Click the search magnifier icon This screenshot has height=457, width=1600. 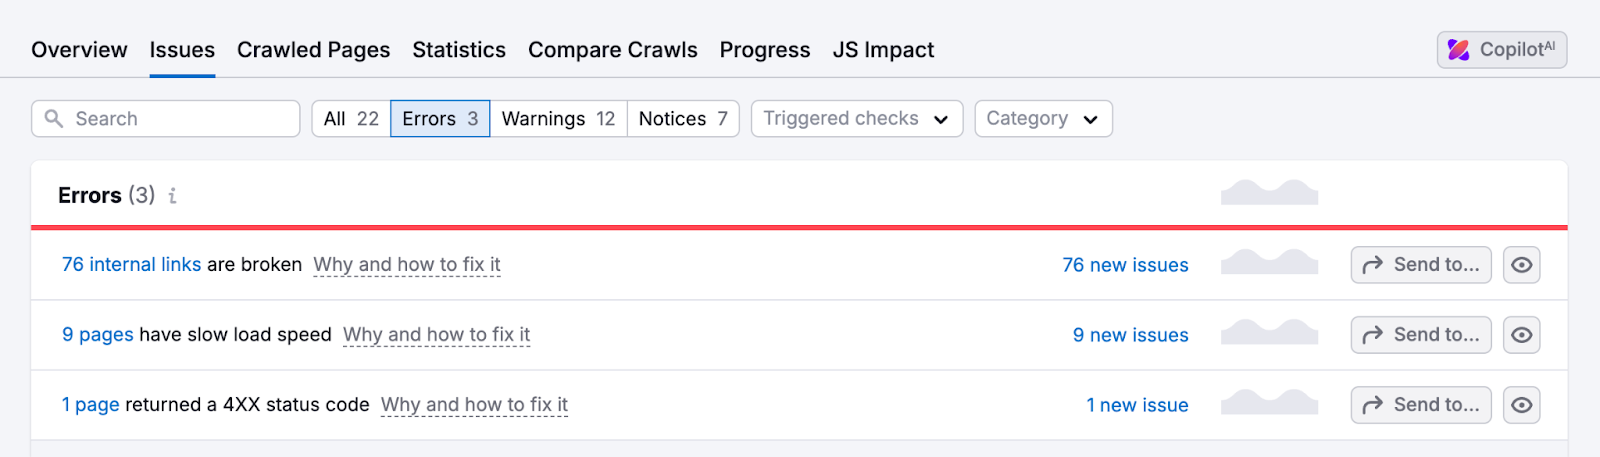click(54, 119)
